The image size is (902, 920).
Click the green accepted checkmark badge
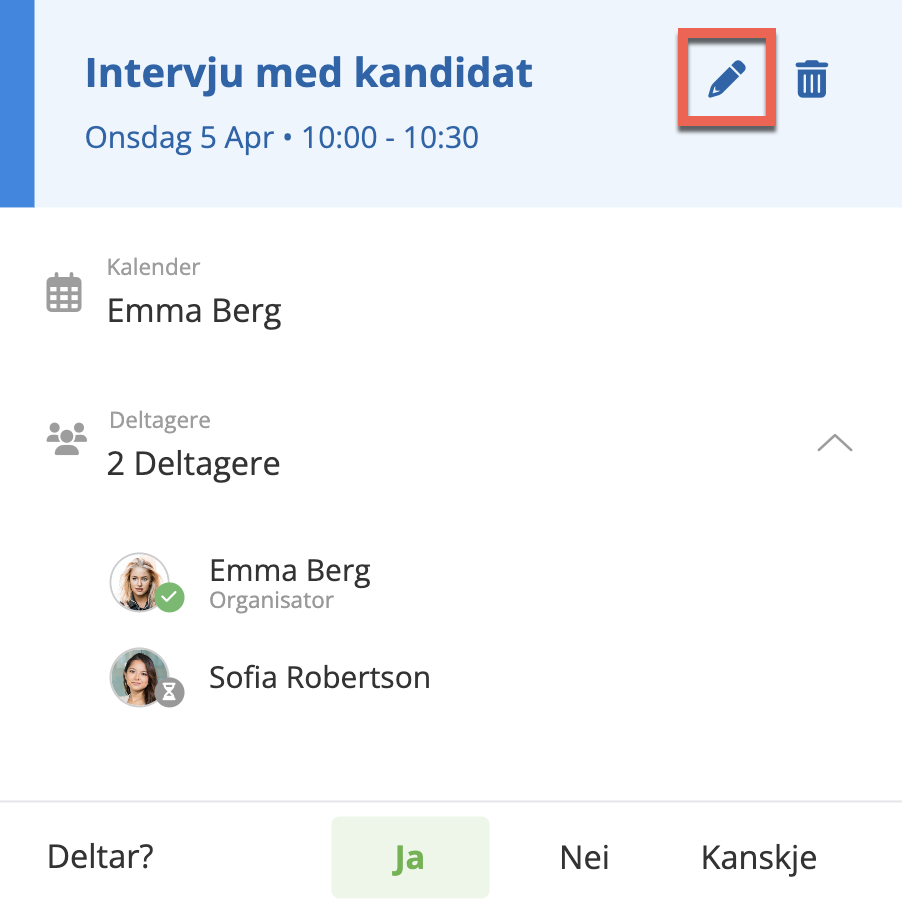170,598
